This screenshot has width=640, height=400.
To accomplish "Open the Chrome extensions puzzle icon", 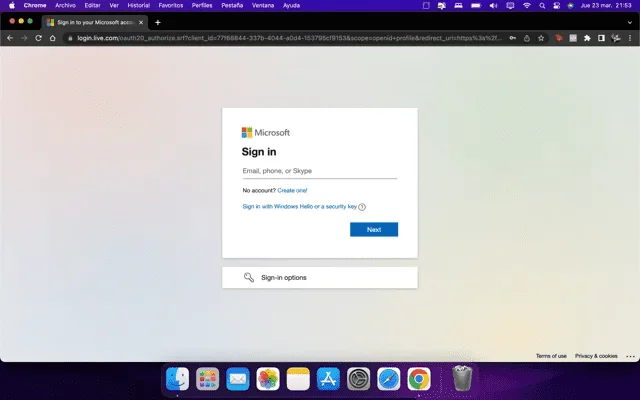I will click(586, 38).
